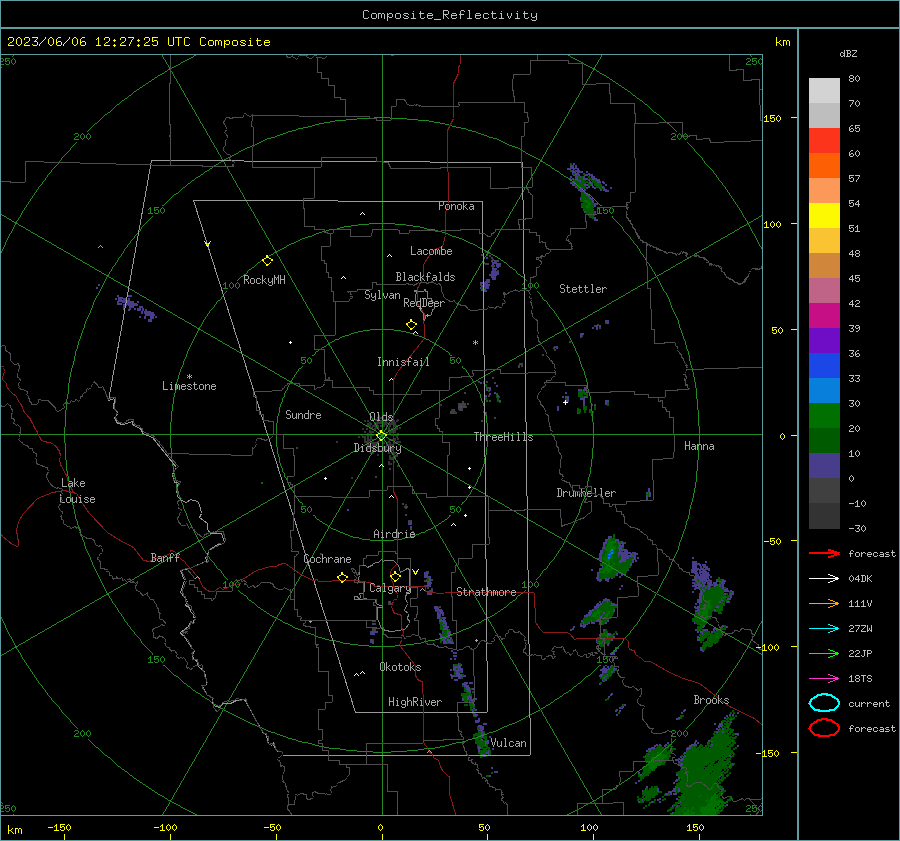Click the Didsbury label

(377, 448)
